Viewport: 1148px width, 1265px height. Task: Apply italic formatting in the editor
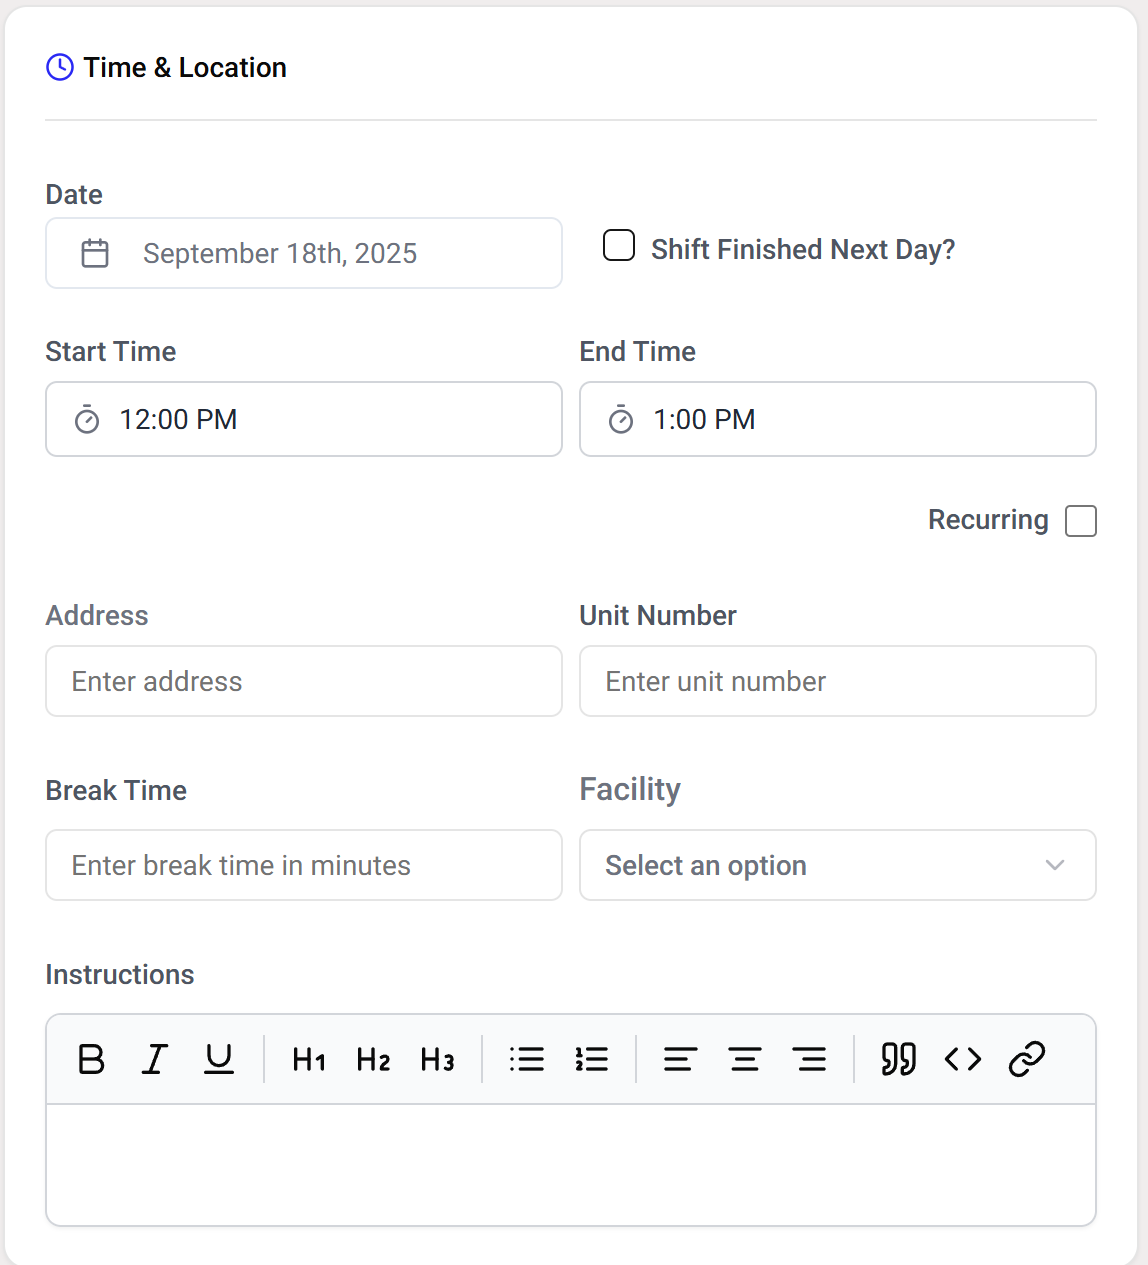(155, 1059)
